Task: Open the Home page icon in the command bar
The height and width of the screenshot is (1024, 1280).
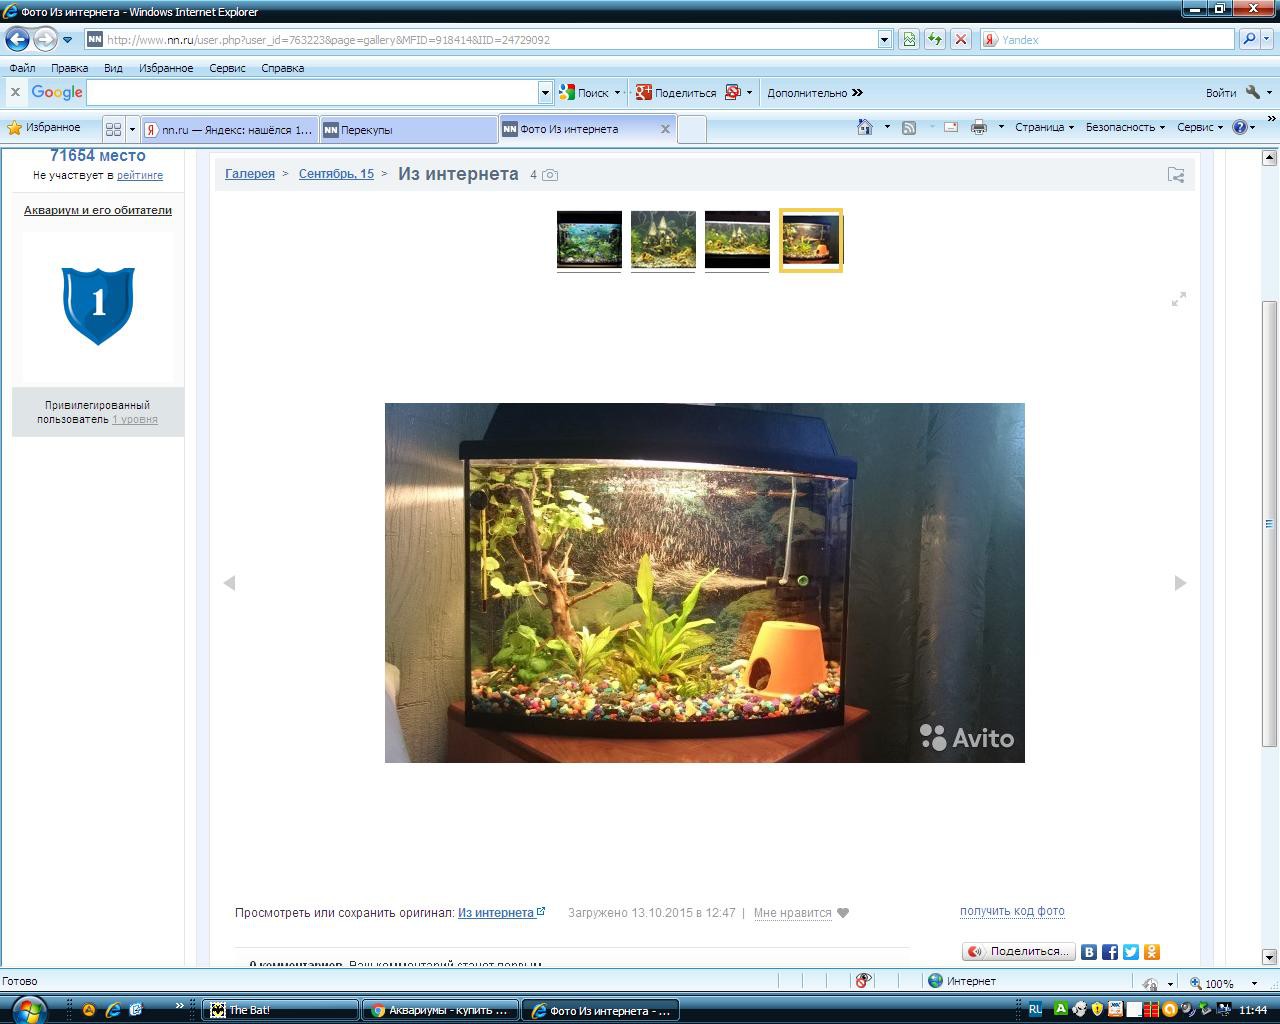Action: [x=865, y=127]
